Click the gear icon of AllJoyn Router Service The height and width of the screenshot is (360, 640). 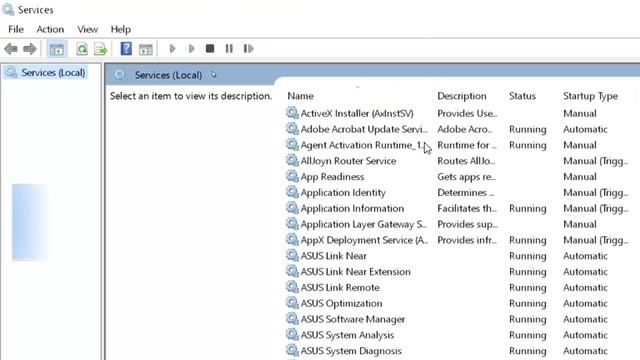pos(292,160)
